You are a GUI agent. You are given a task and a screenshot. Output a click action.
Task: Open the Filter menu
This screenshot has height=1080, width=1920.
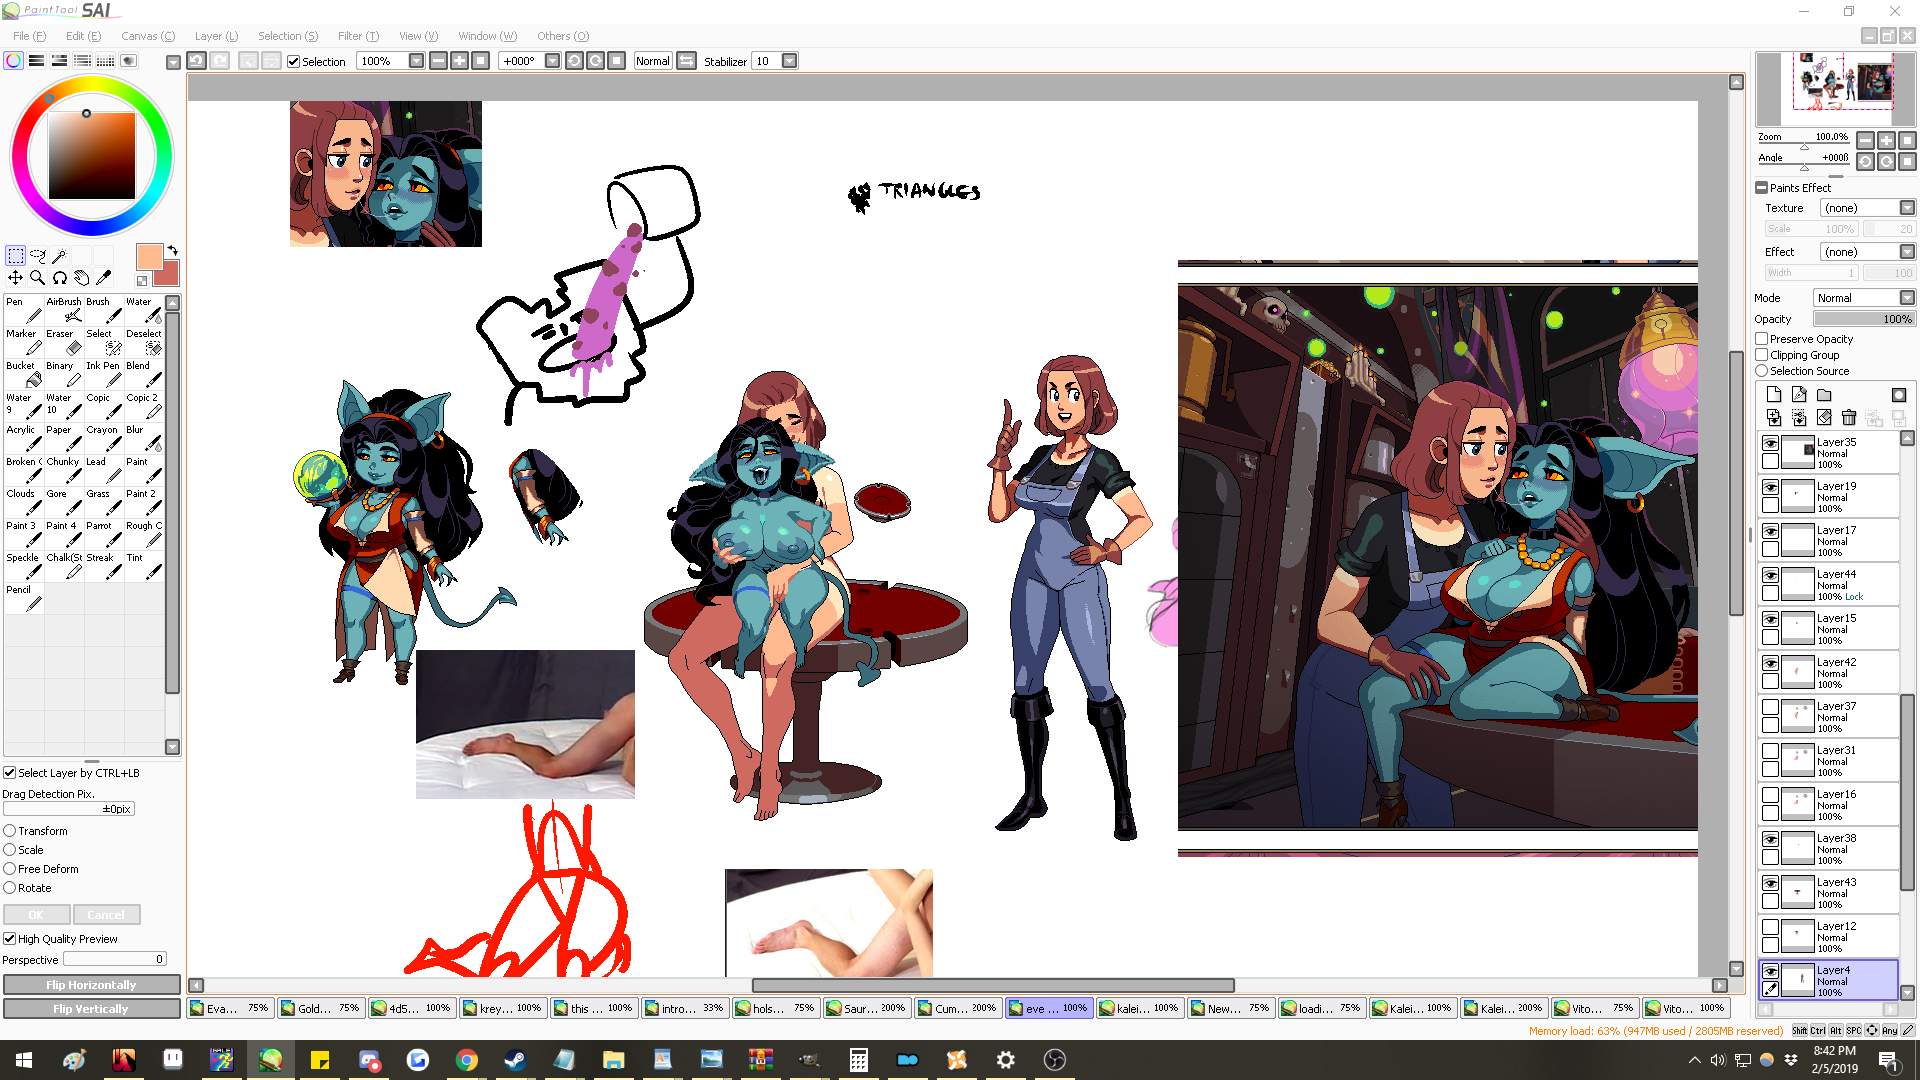[x=358, y=36]
